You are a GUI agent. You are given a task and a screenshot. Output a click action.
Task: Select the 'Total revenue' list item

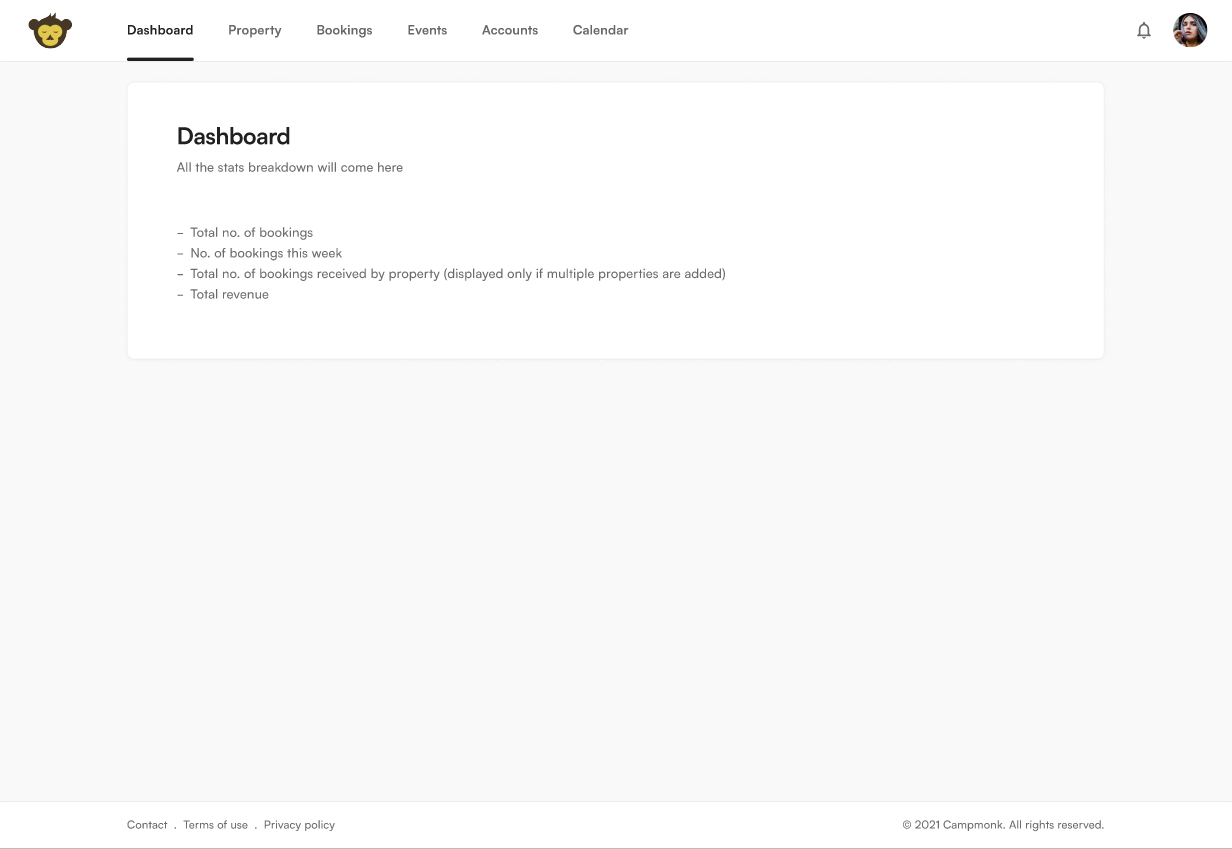(229, 294)
